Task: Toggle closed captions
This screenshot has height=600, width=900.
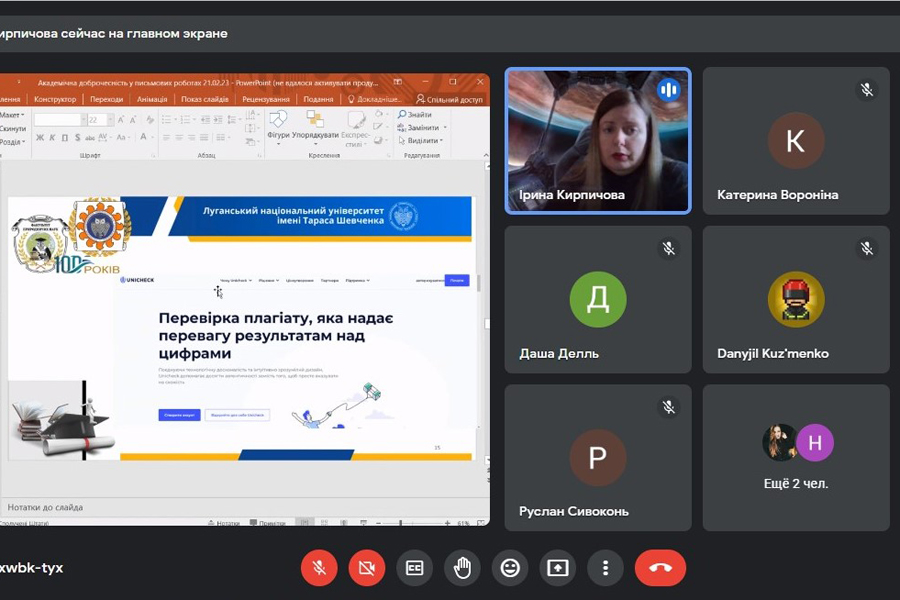Action: tap(414, 568)
